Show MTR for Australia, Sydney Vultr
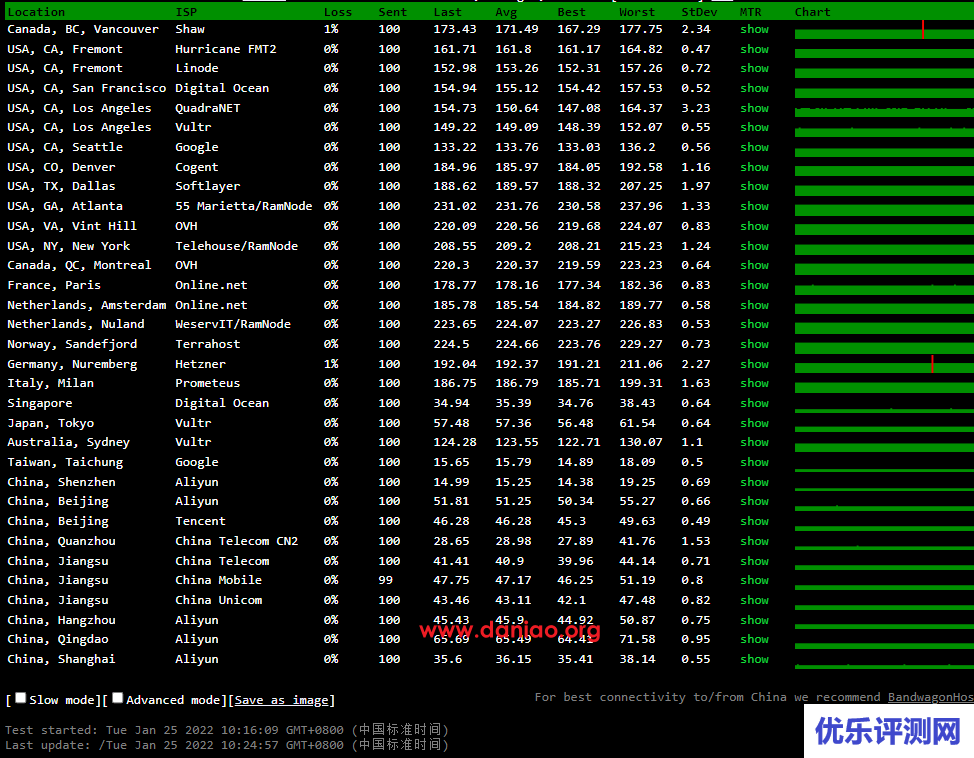The image size is (974, 758). coord(754,442)
